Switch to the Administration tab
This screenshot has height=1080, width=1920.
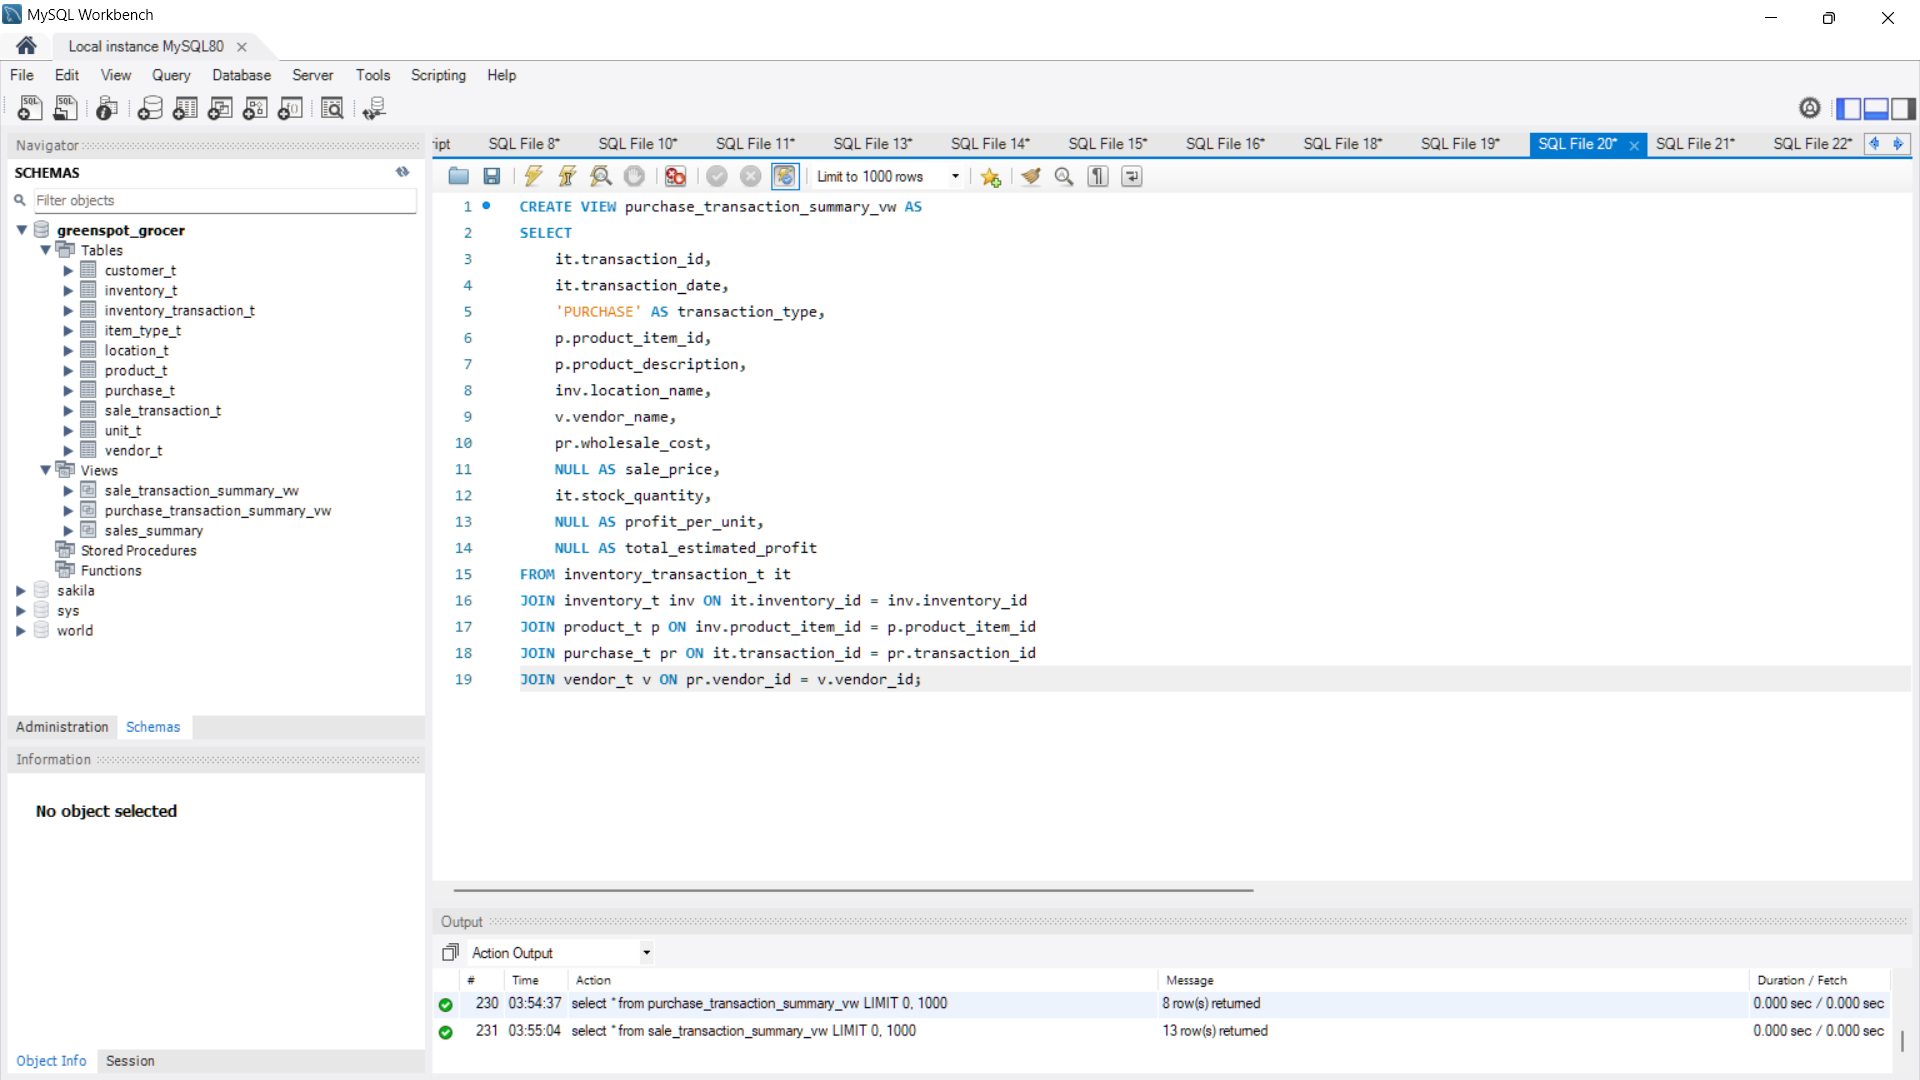[x=62, y=727]
